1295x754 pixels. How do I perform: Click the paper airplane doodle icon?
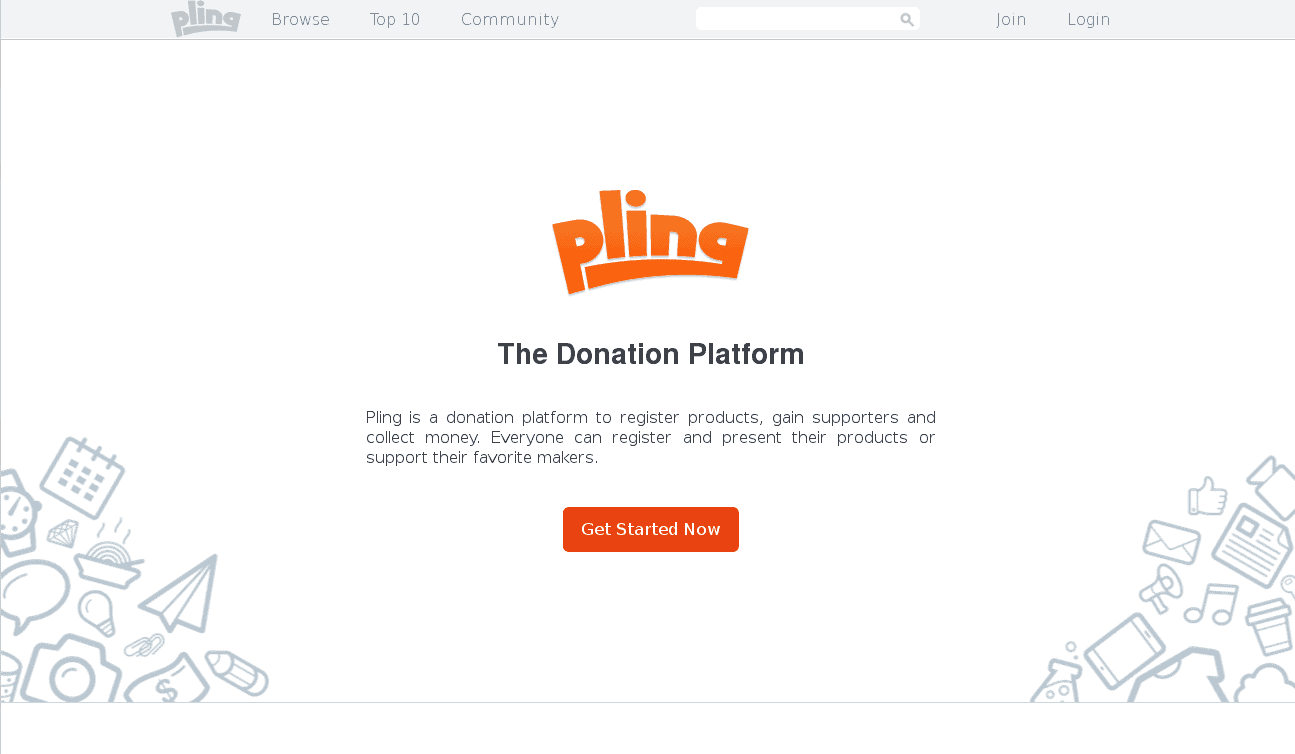[180, 594]
